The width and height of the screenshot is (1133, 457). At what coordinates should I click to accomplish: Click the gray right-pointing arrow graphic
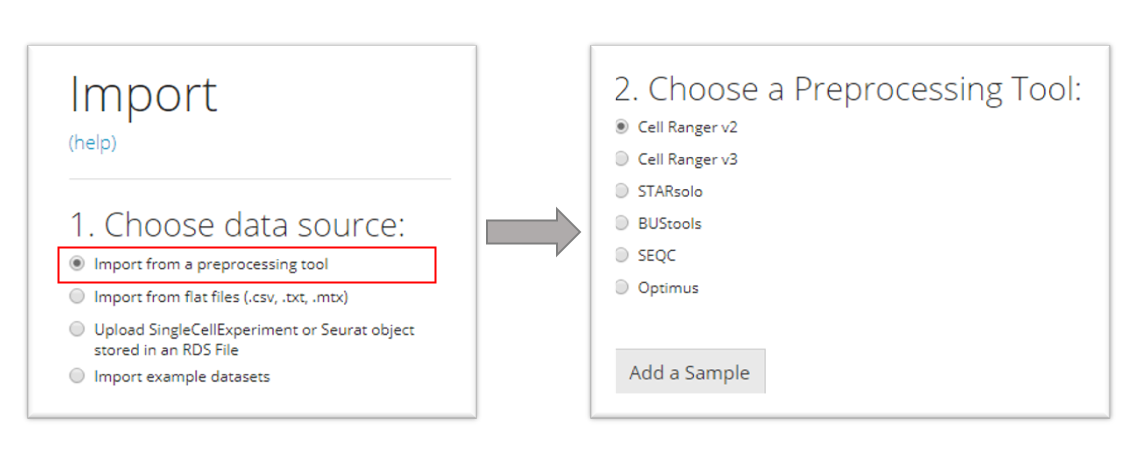(532, 233)
